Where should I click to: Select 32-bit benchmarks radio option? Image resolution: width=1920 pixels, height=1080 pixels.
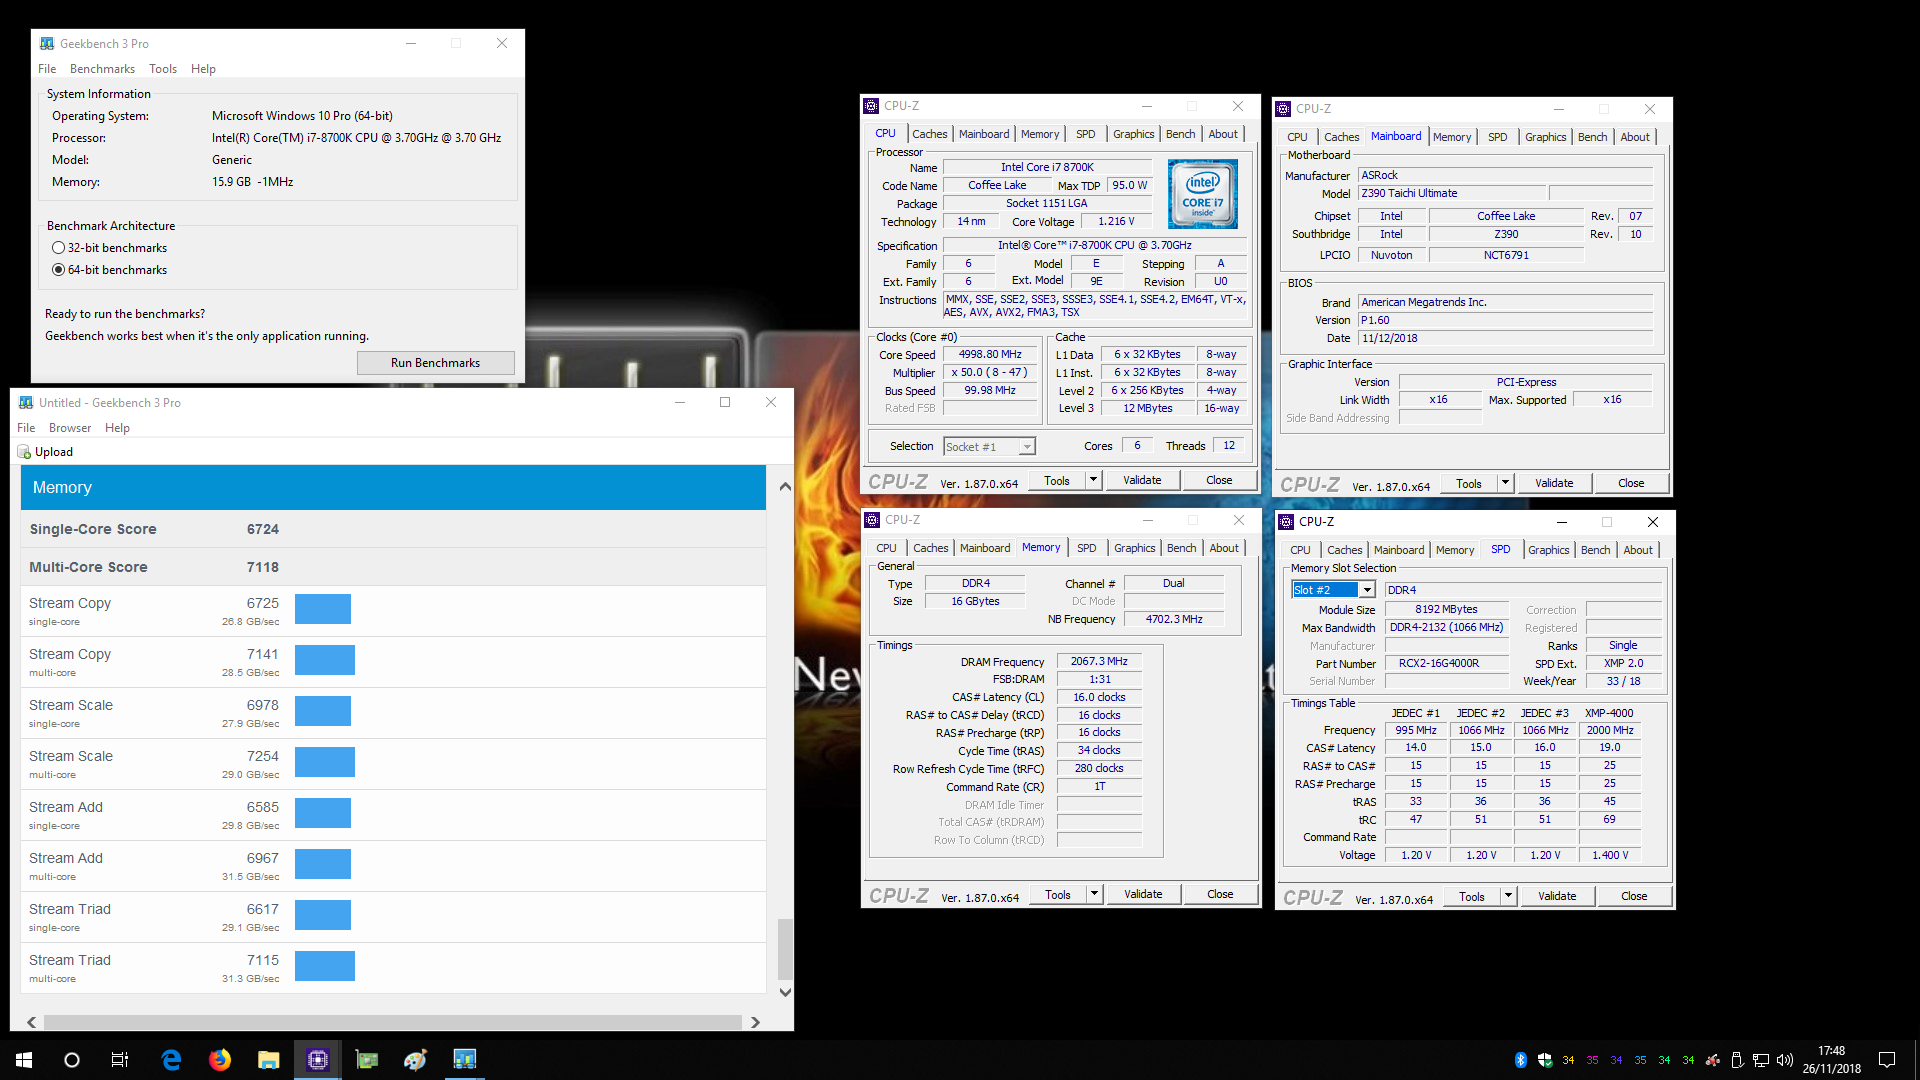(x=59, y=248)
